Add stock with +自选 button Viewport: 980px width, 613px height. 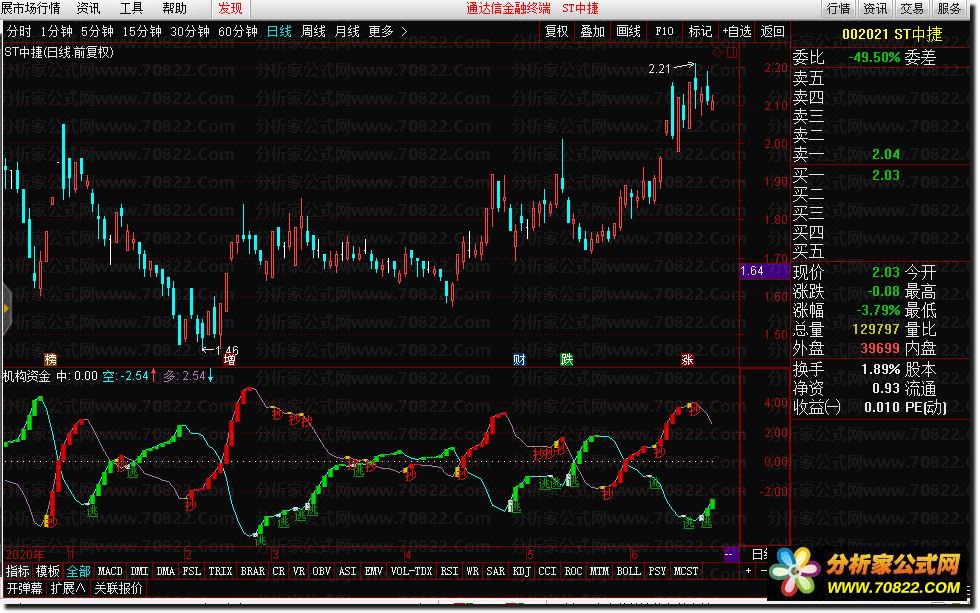point(737,31)
